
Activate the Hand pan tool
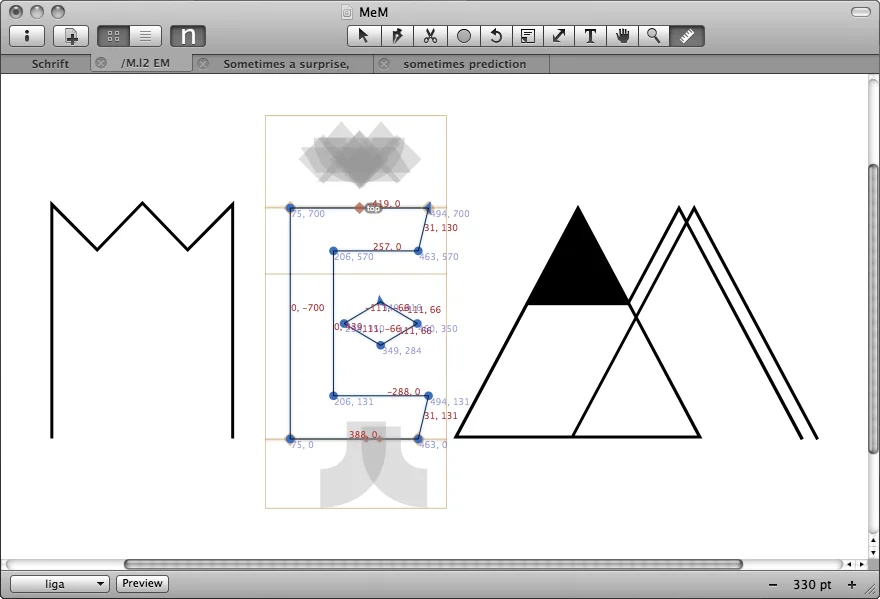pyautogui.click(x=623, y=36)
